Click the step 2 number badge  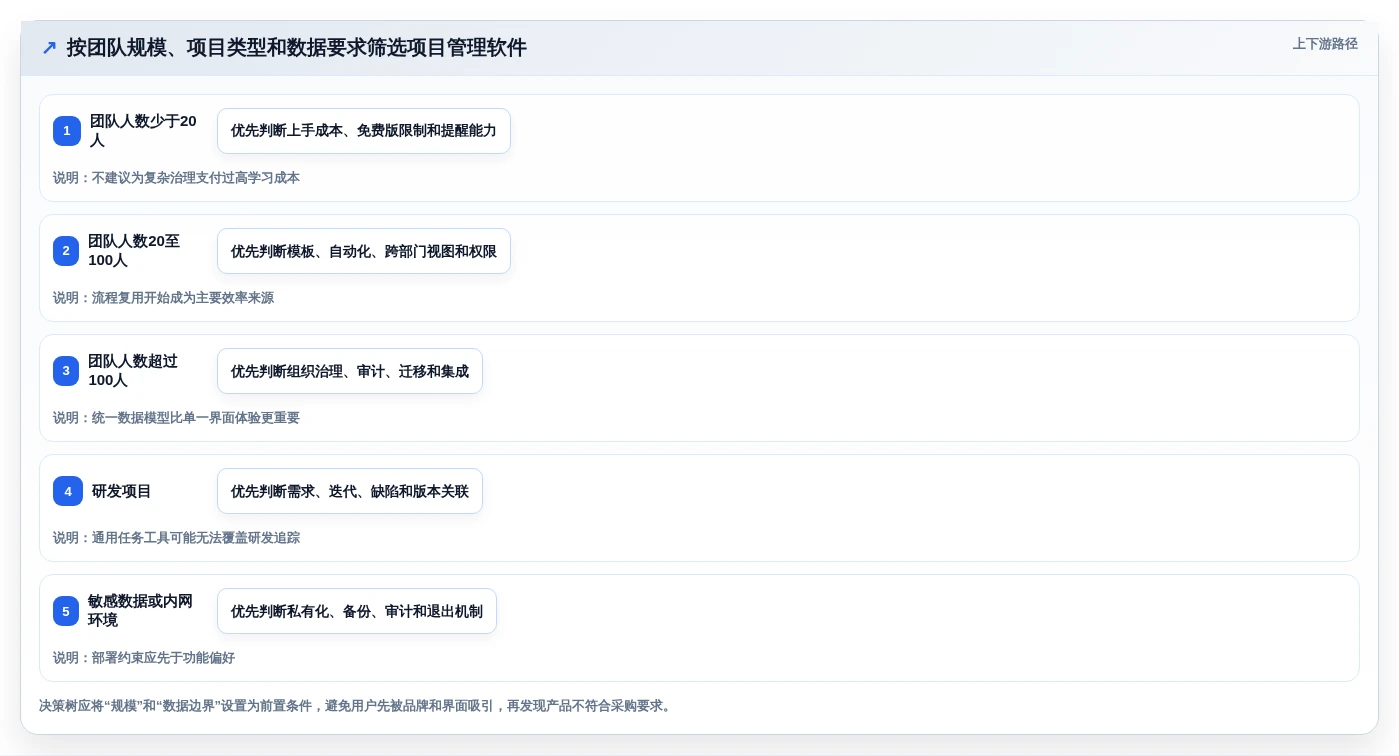[x=66, y=251]
